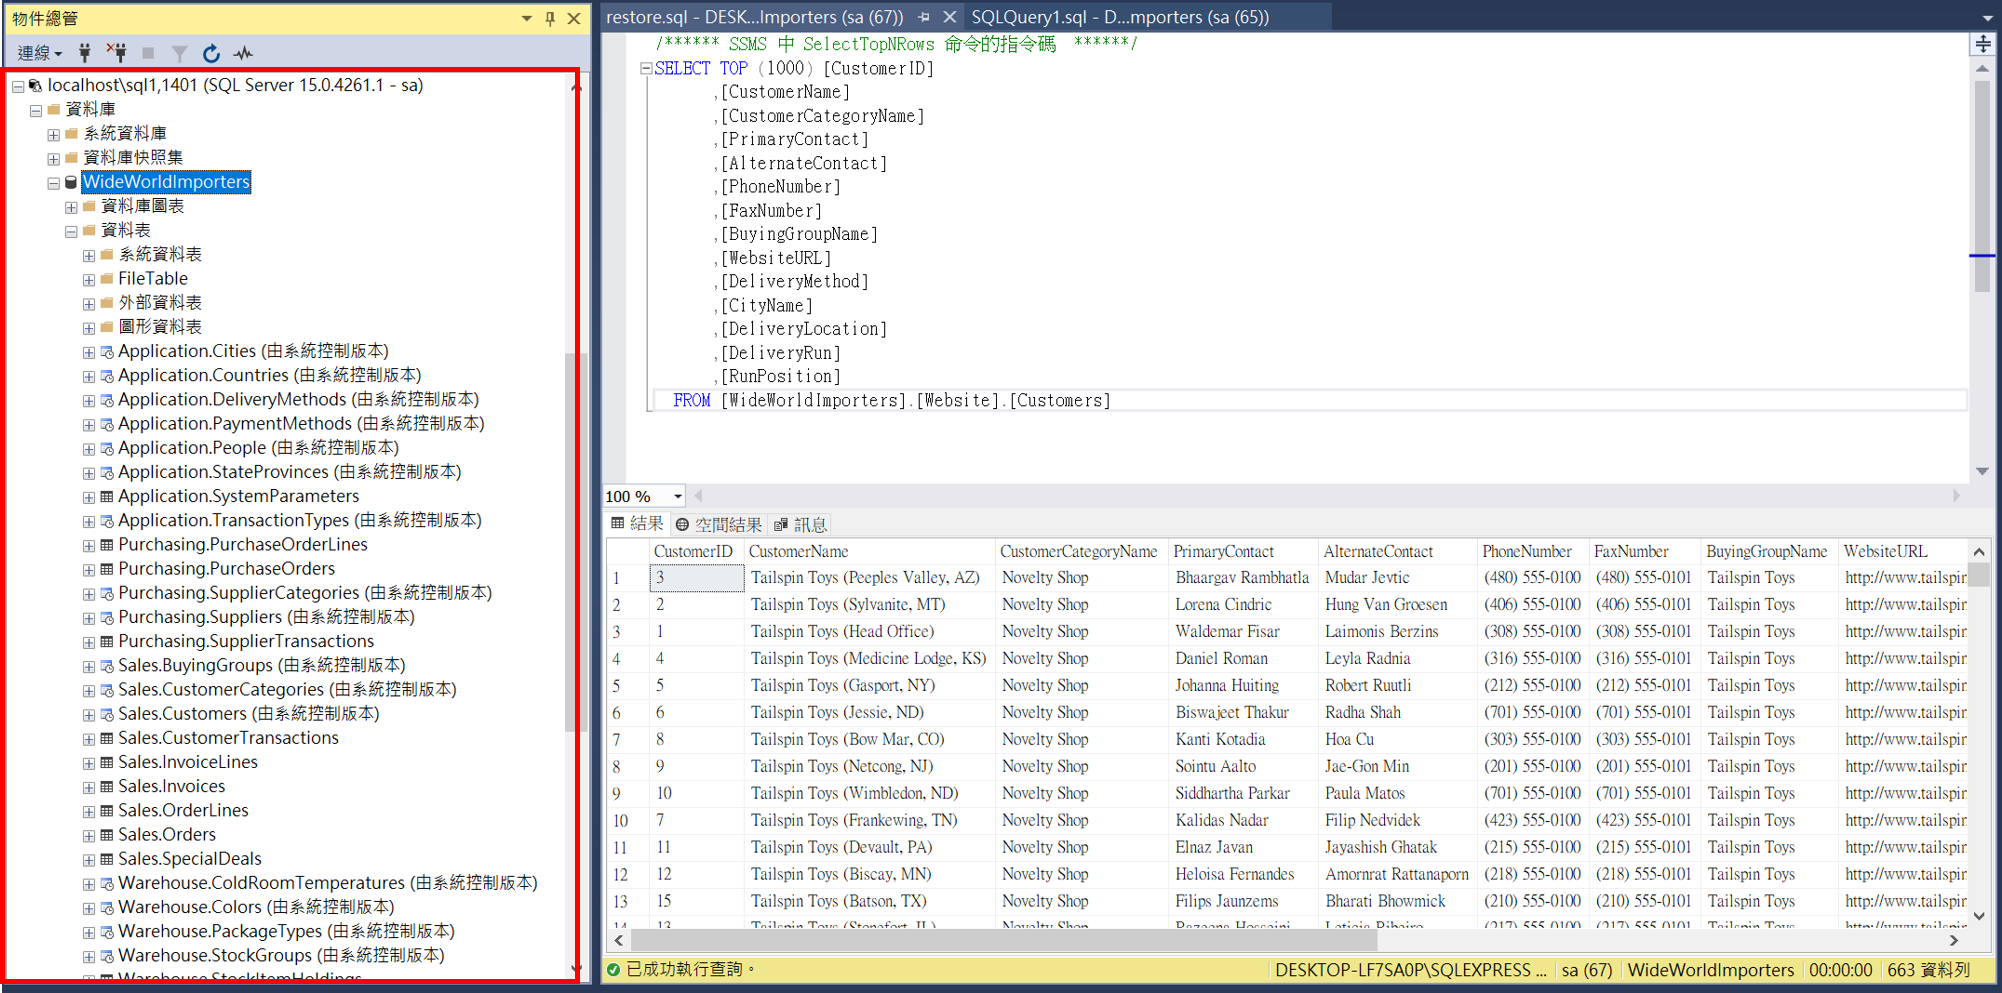This screenshot has height=993, width=2002.
Task: Pin the Object Explorer panel
Action: (550, 18)
